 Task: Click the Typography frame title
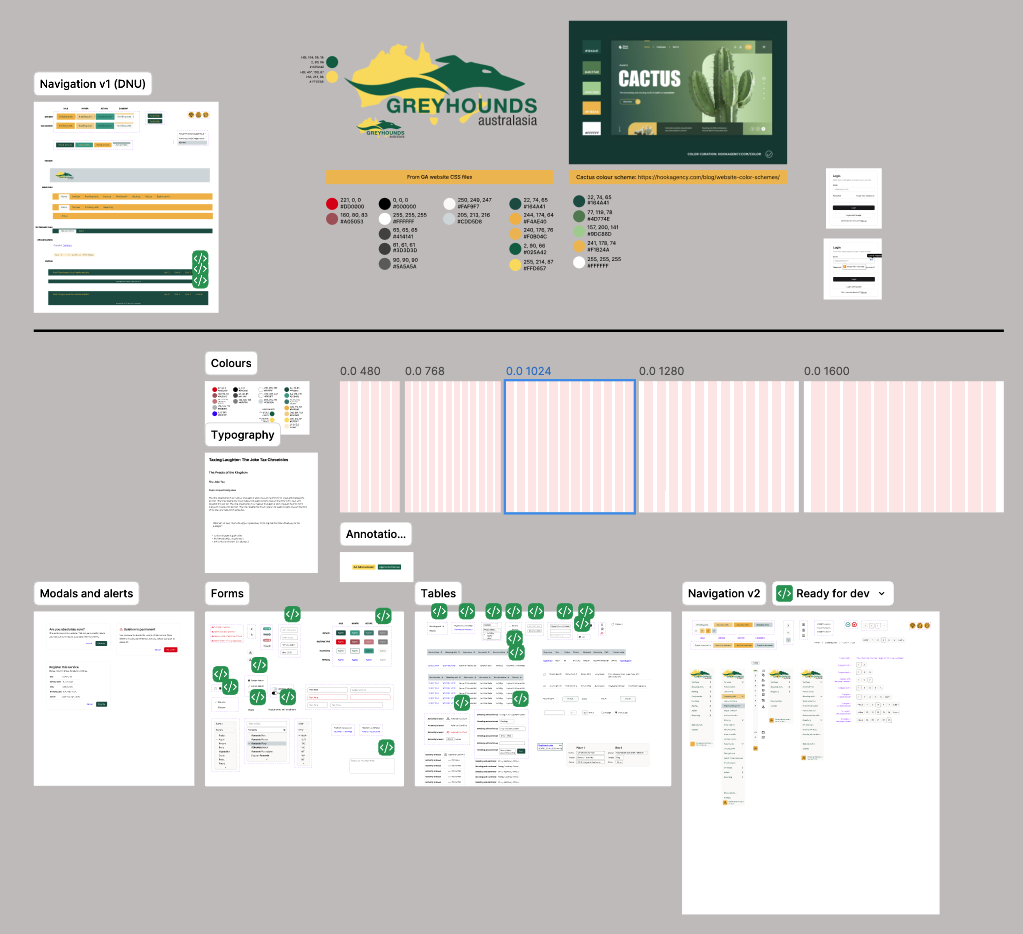click(x=242, y=435)
